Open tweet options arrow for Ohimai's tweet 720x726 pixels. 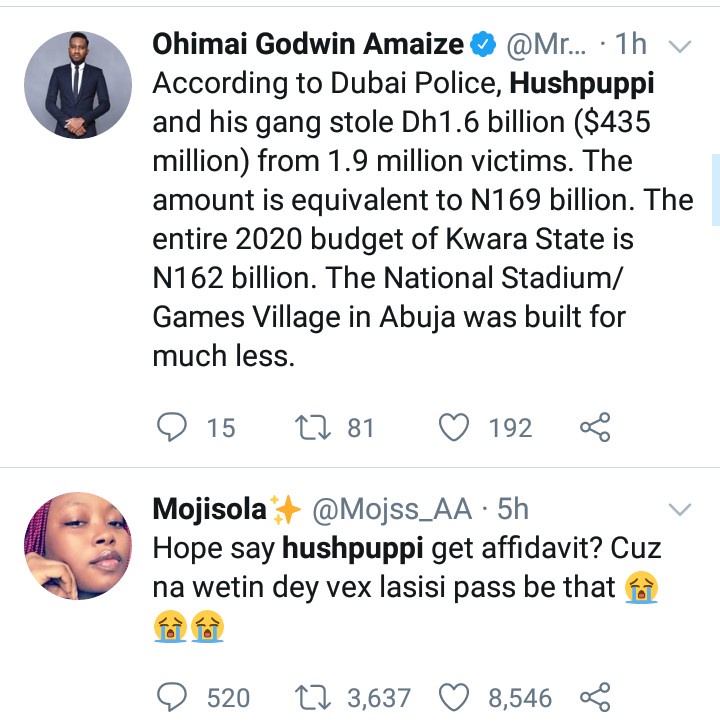click(679, 47)
